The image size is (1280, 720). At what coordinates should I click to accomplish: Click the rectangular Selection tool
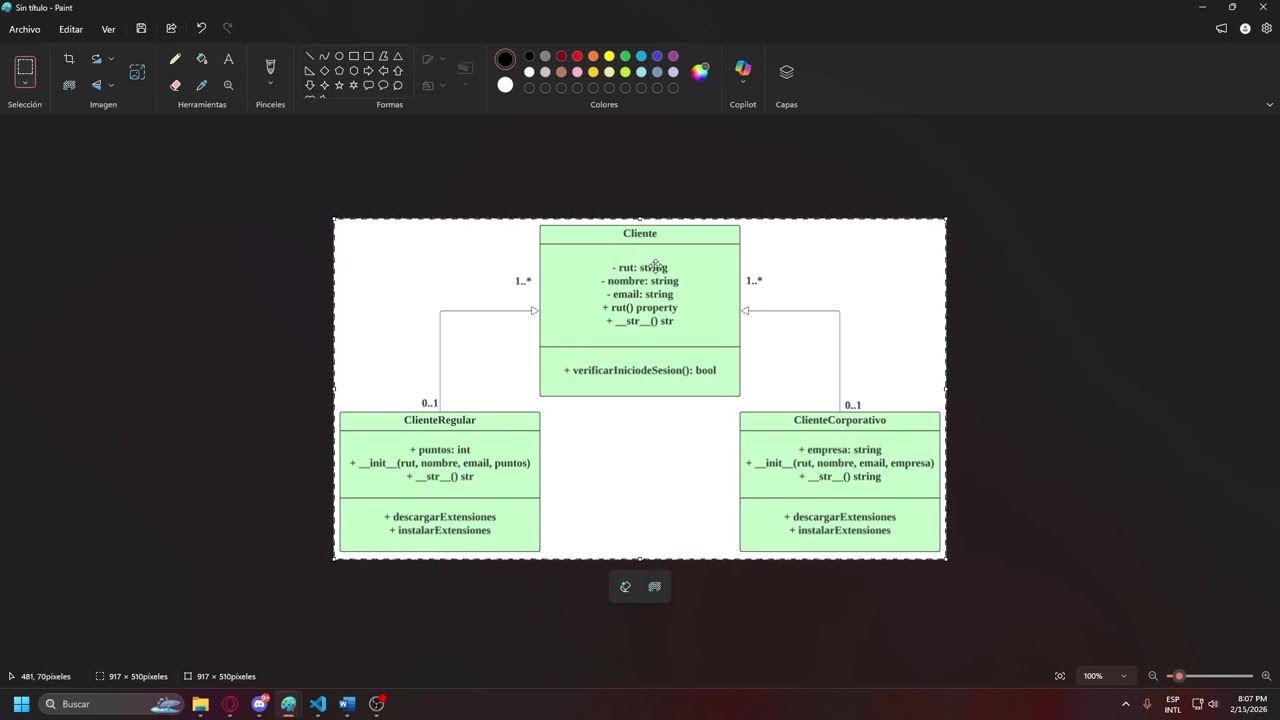pos(25,67)
